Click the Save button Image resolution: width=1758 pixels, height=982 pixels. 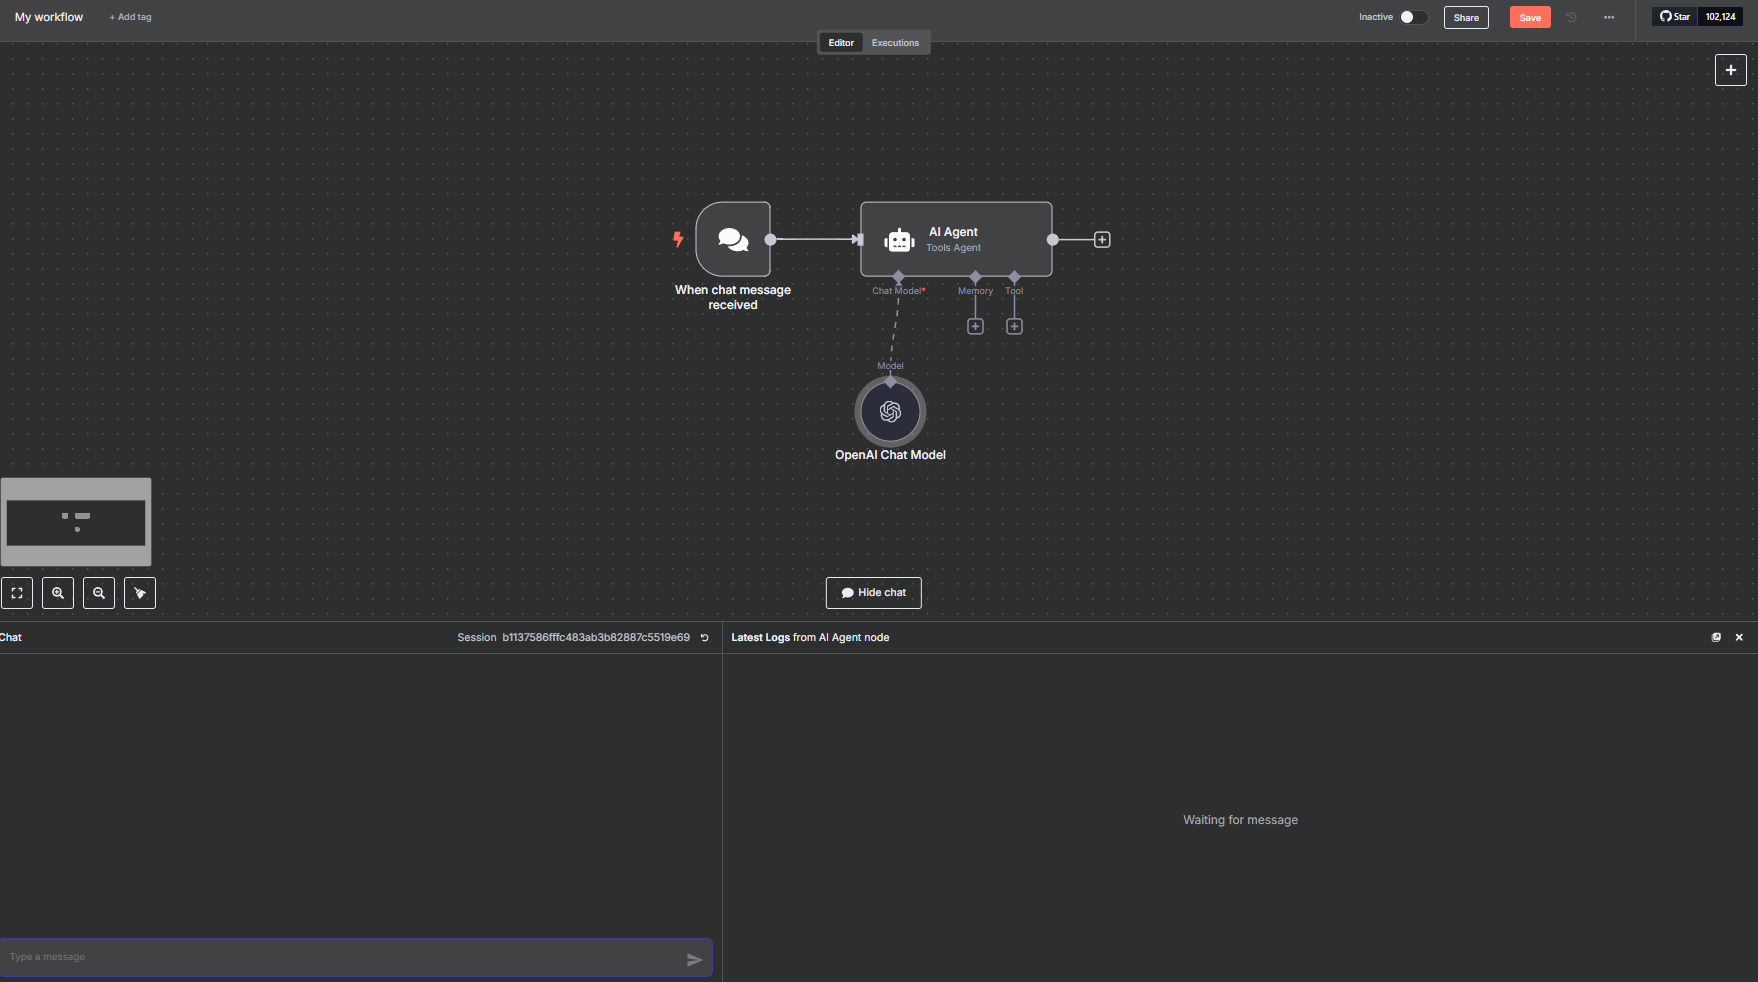[x=1529, y=17]
